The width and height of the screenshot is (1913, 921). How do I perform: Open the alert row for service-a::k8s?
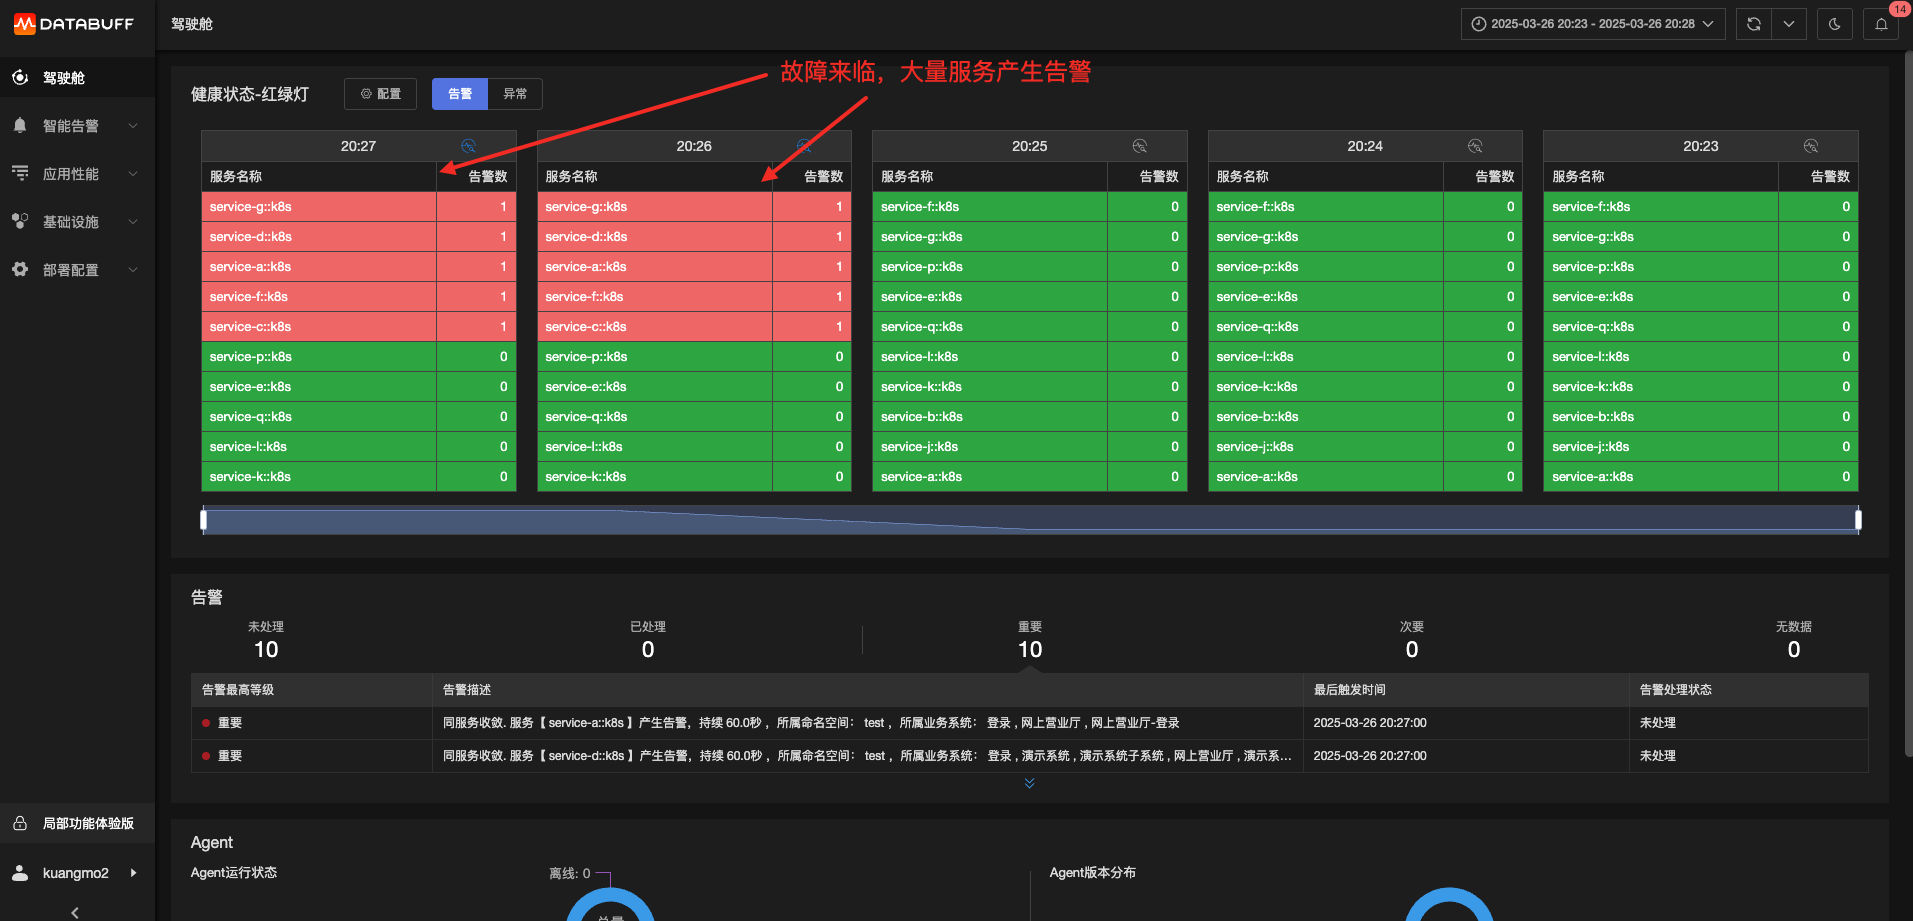pyautogui.click(x=1029, y=722)
